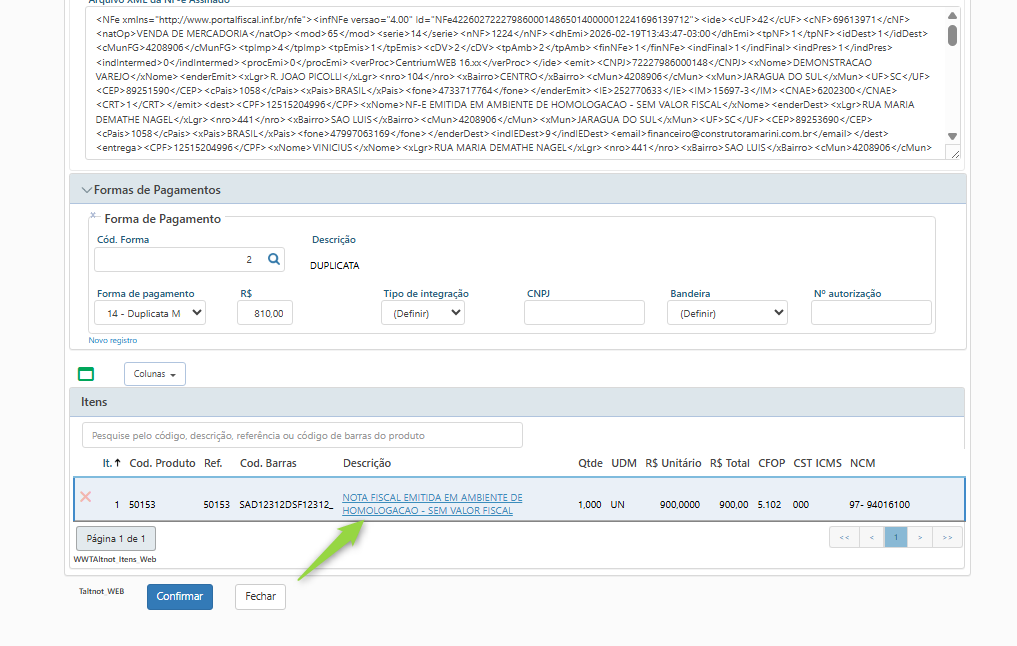1017x646 pixels.
Task: Open the Tipo de integração dropdown
Action: [x=422, y=313]
